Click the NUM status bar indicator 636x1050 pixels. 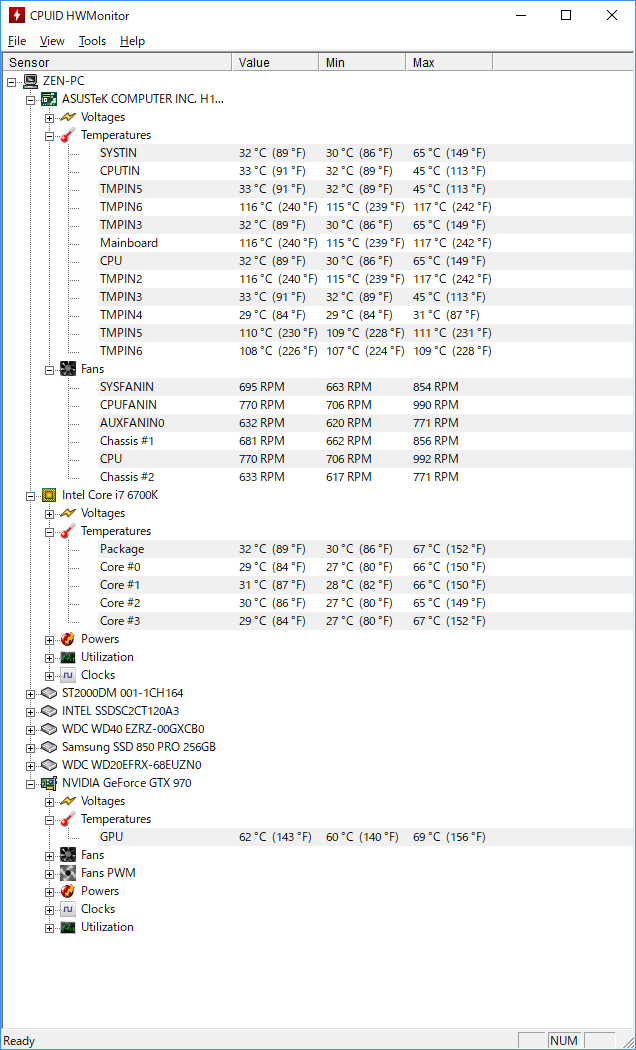click(564, 1041)
